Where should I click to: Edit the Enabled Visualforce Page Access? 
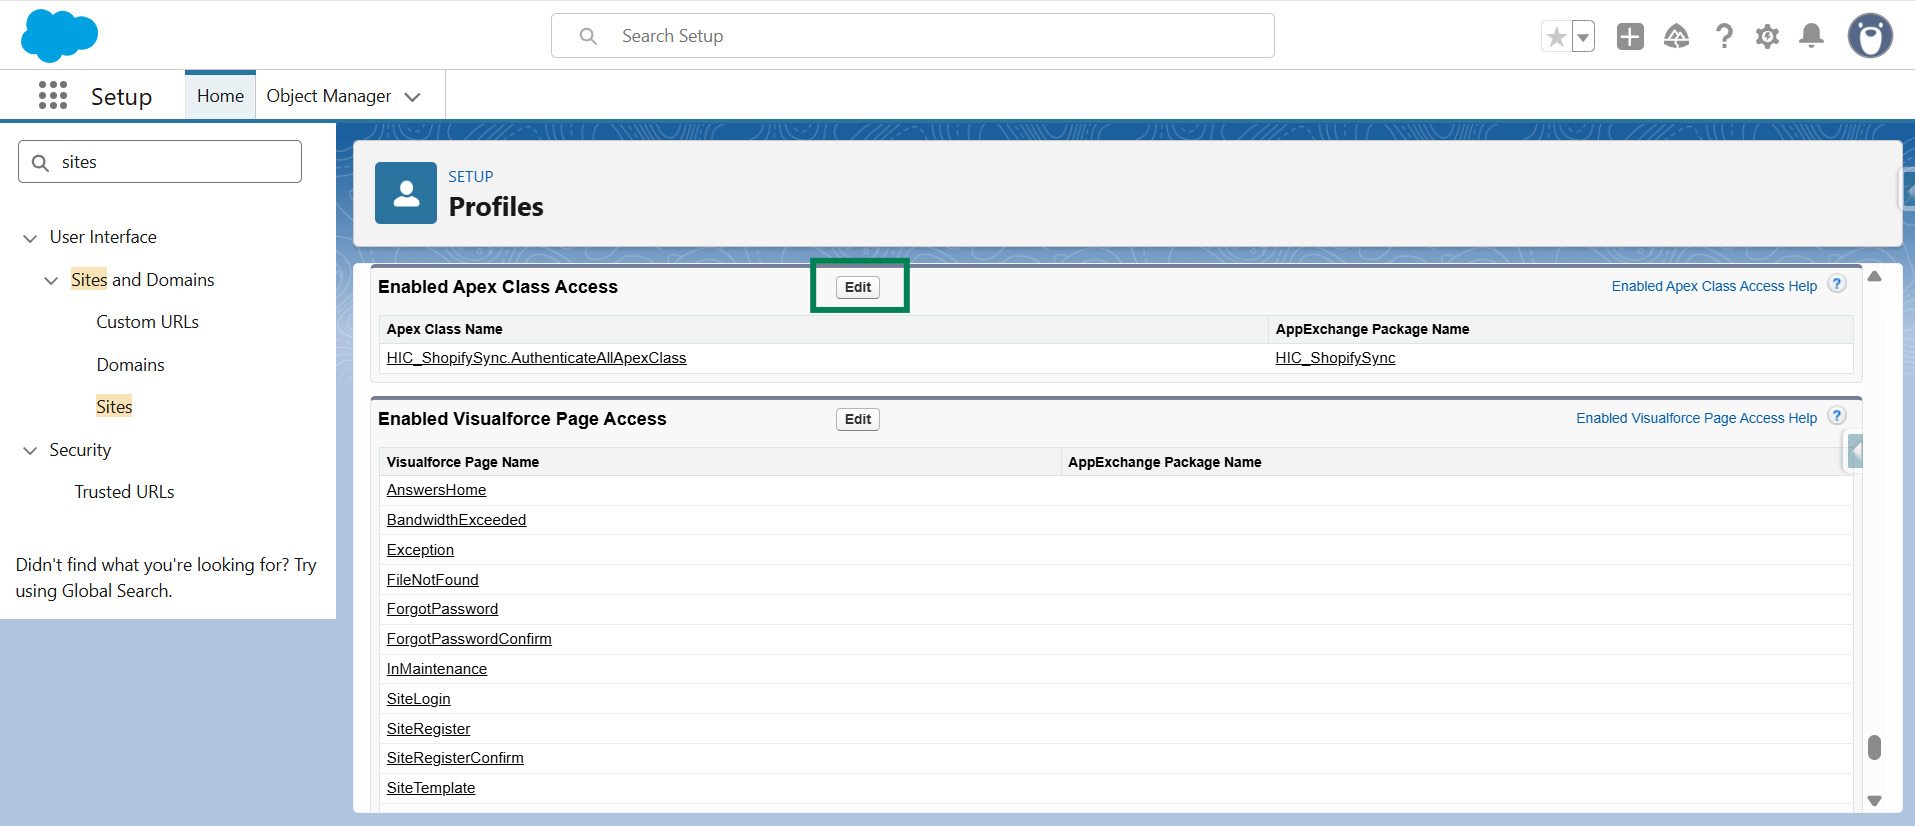[x=858, y=419]
